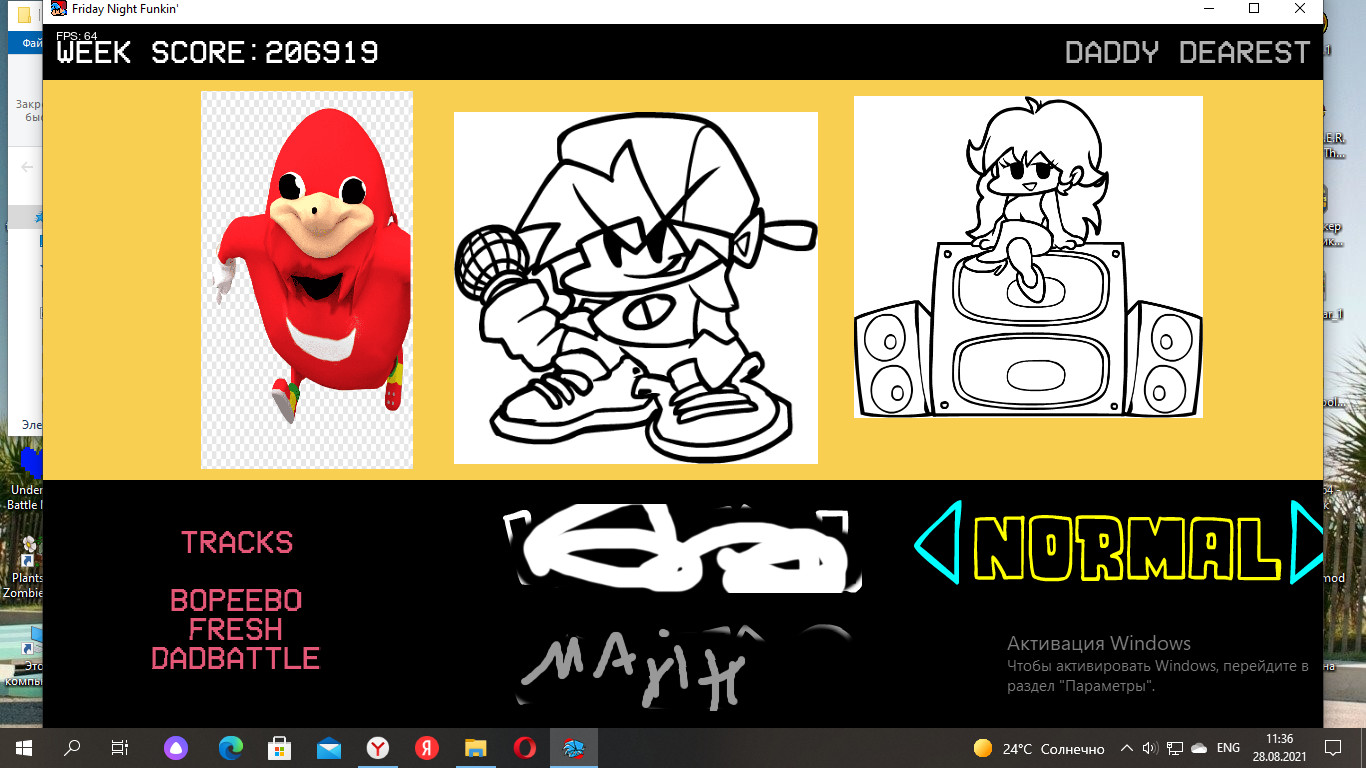Click the right difficulty arrow
The image size is (1366, 768).
1307,543
